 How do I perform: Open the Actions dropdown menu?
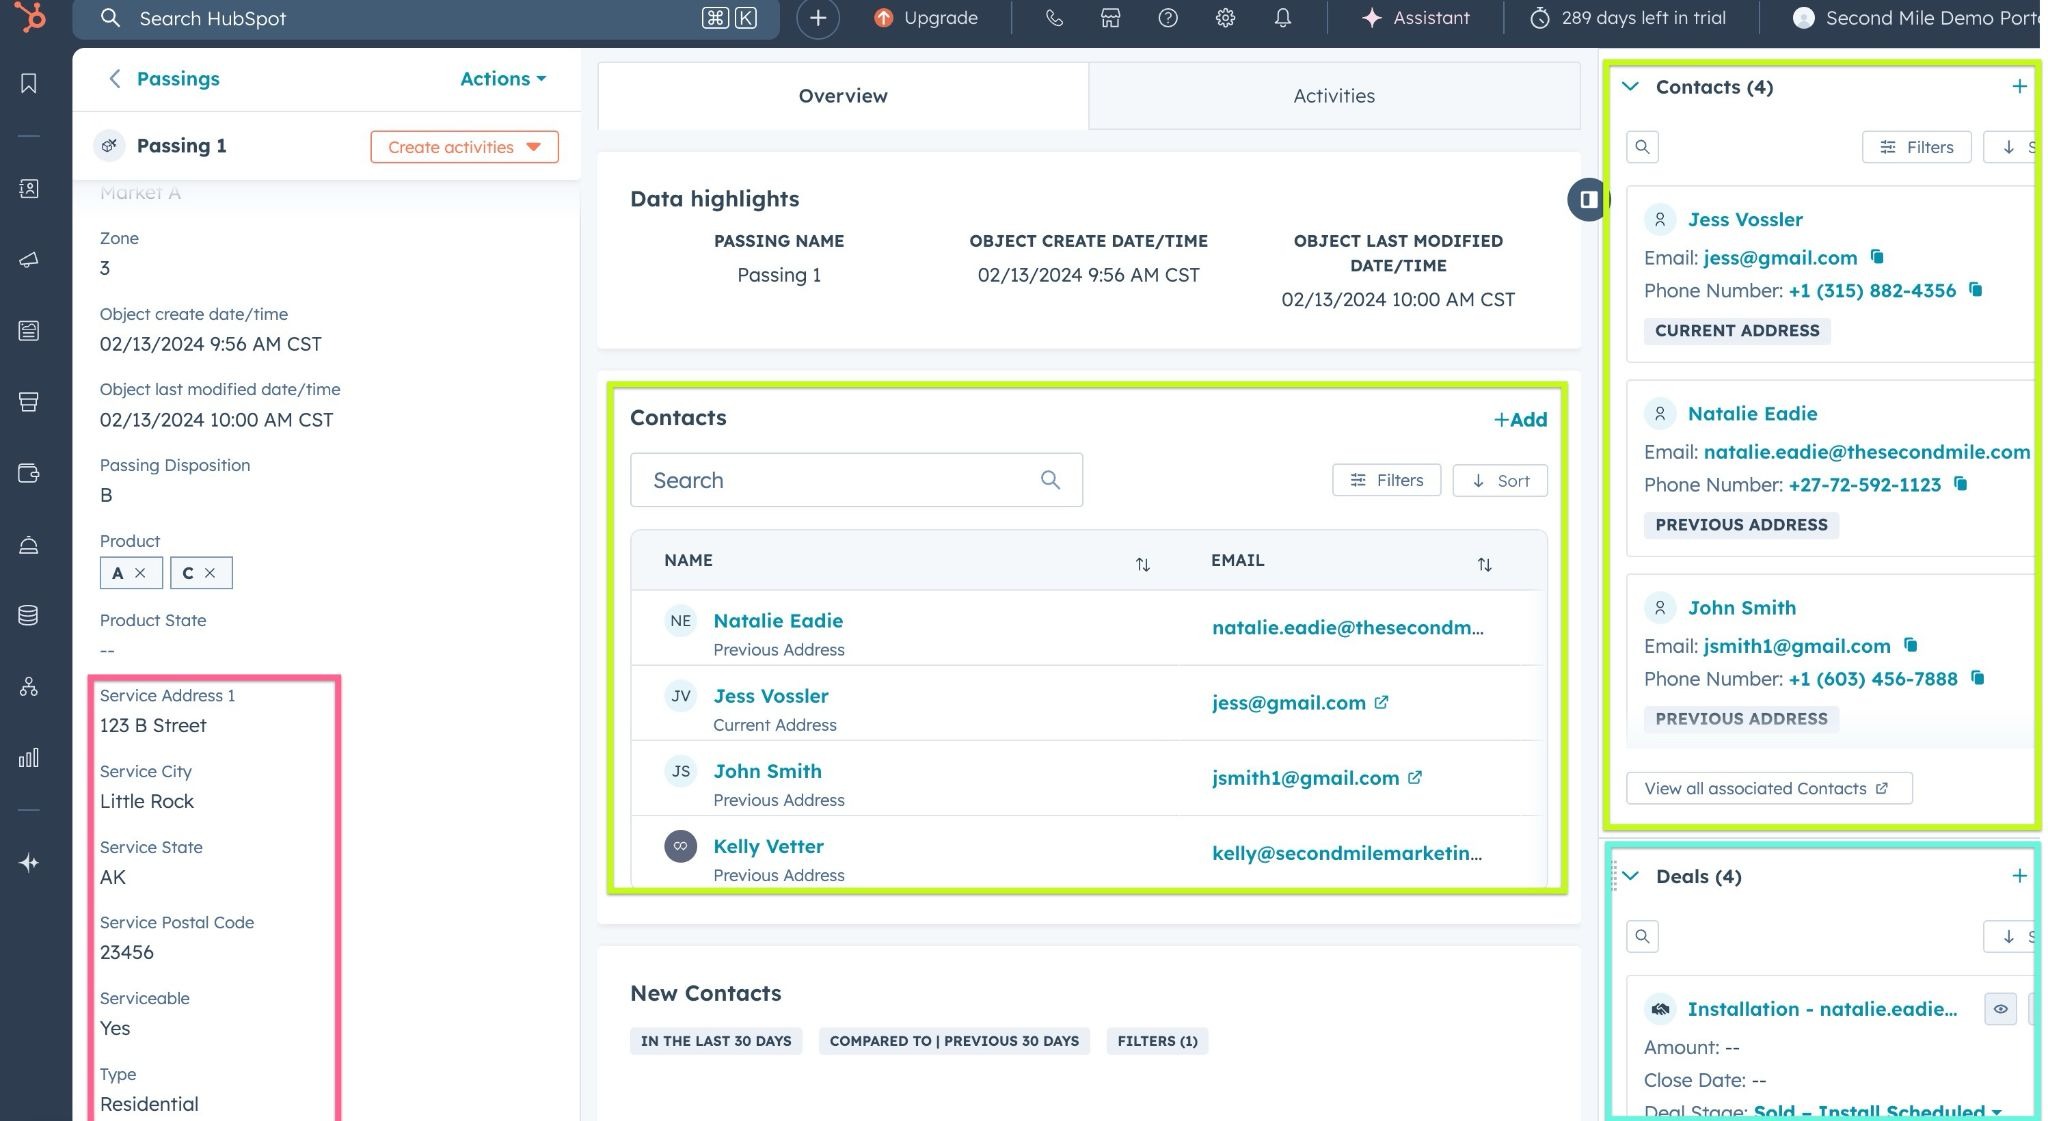[x=503, y=79]
